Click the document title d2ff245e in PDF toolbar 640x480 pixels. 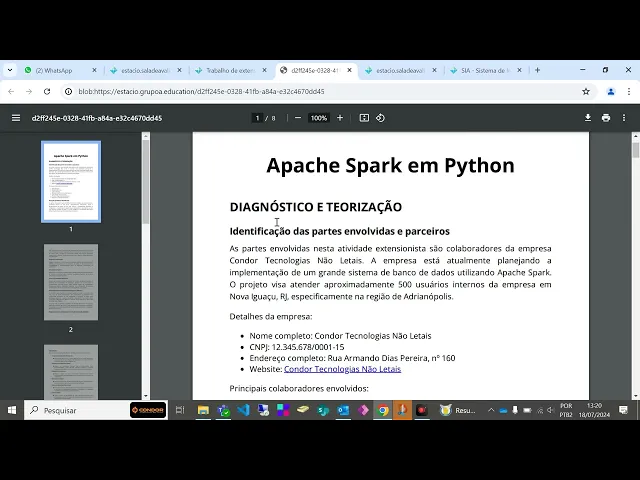[97, 118]
